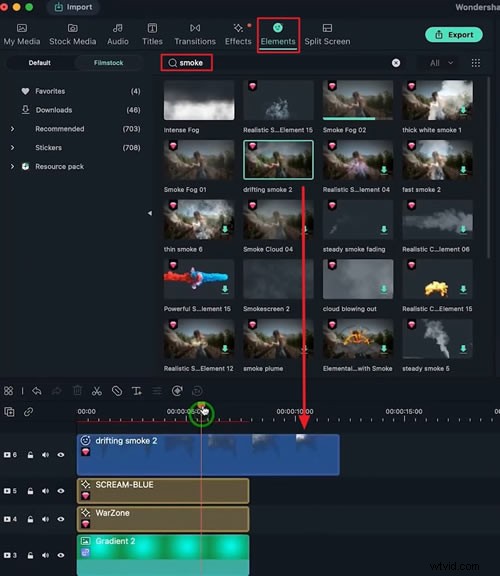Lock track 4
Image resolution: width=500 pixels, height=576 pixels.
(x=30, y=519)
